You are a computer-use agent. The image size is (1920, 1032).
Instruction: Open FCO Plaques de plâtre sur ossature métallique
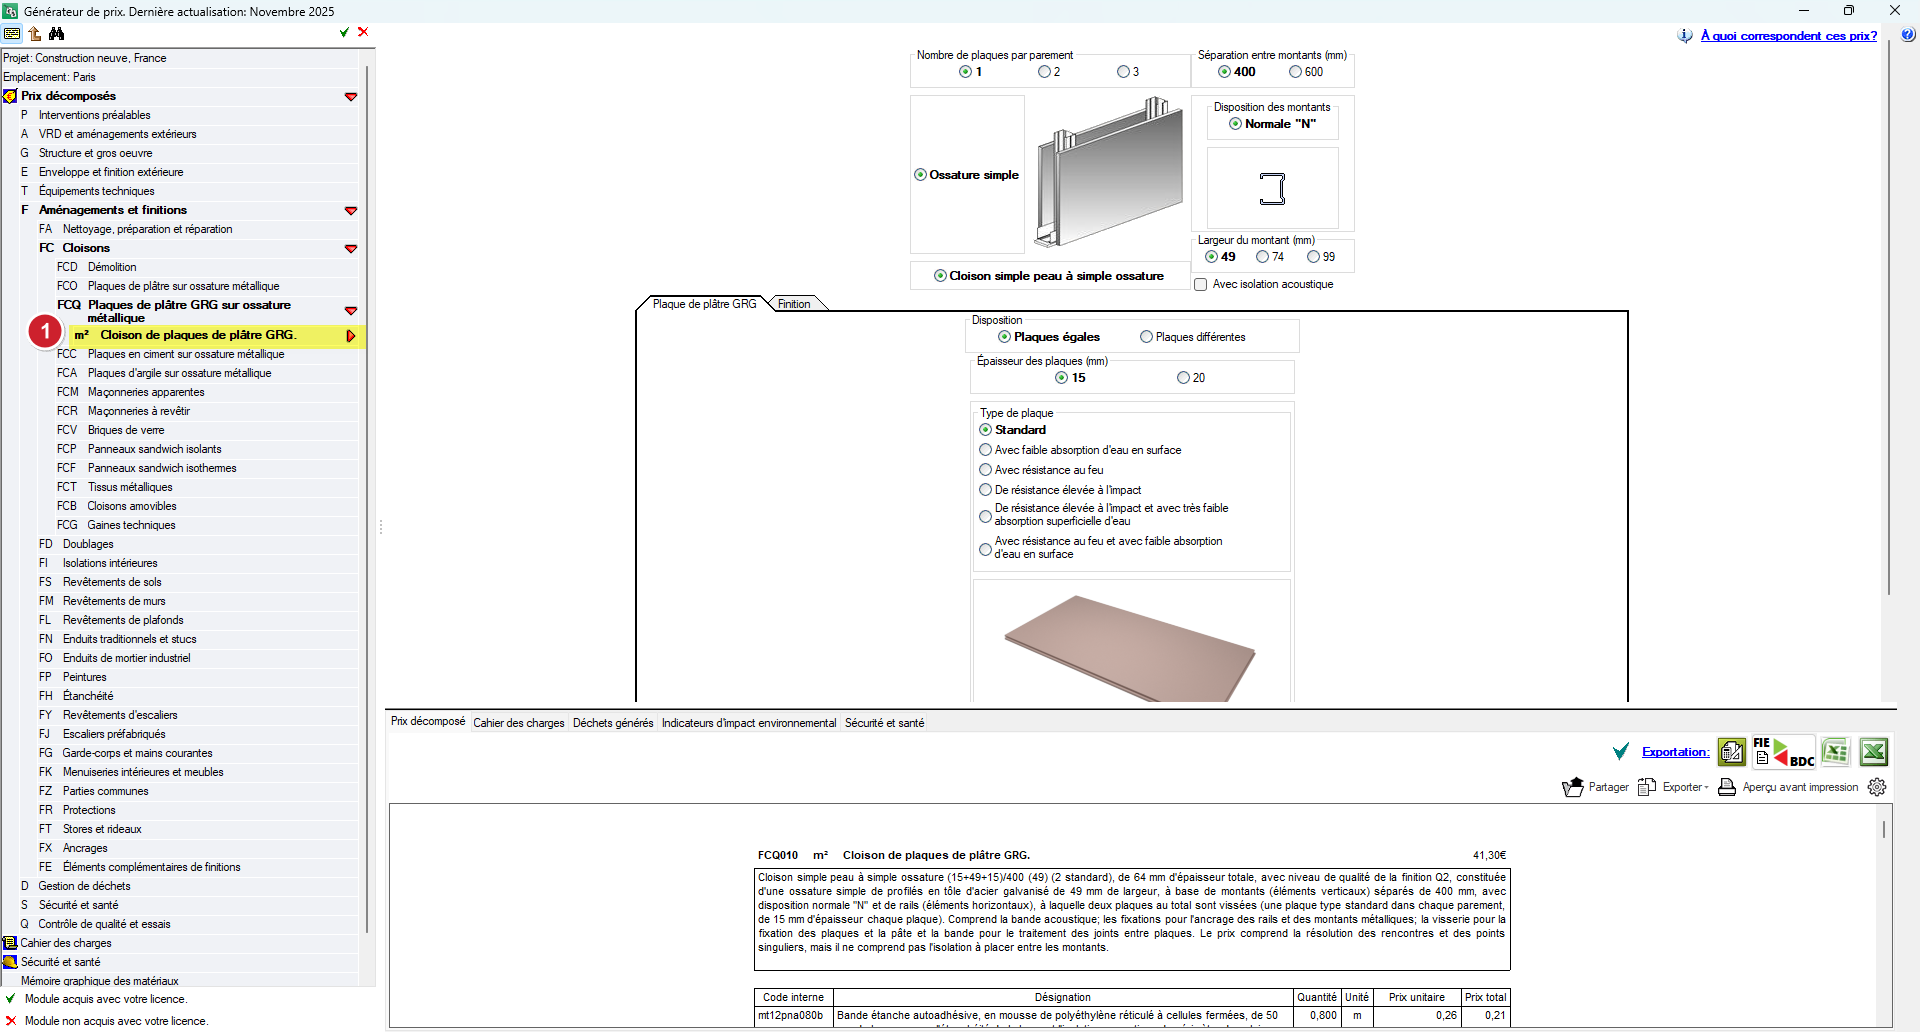[184, 286]
